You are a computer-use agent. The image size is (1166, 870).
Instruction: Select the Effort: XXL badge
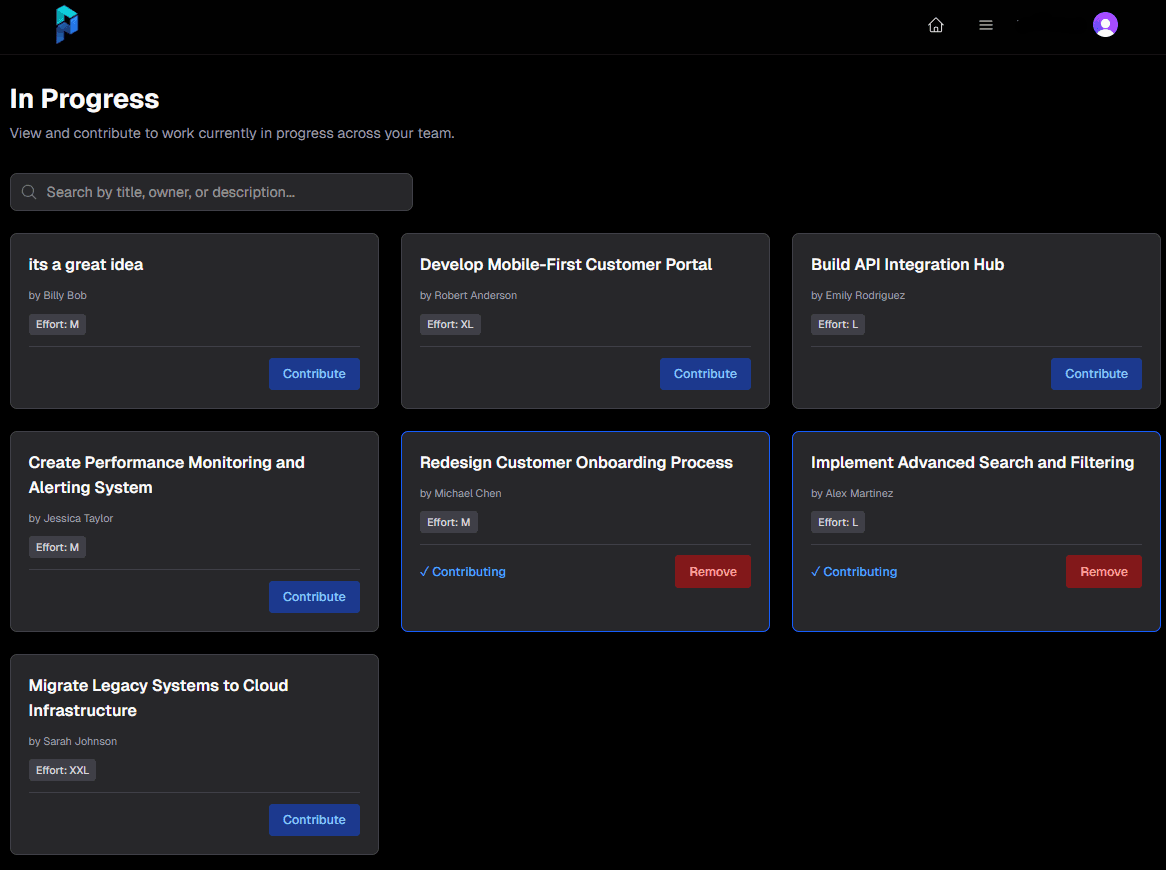coord(62,770)
